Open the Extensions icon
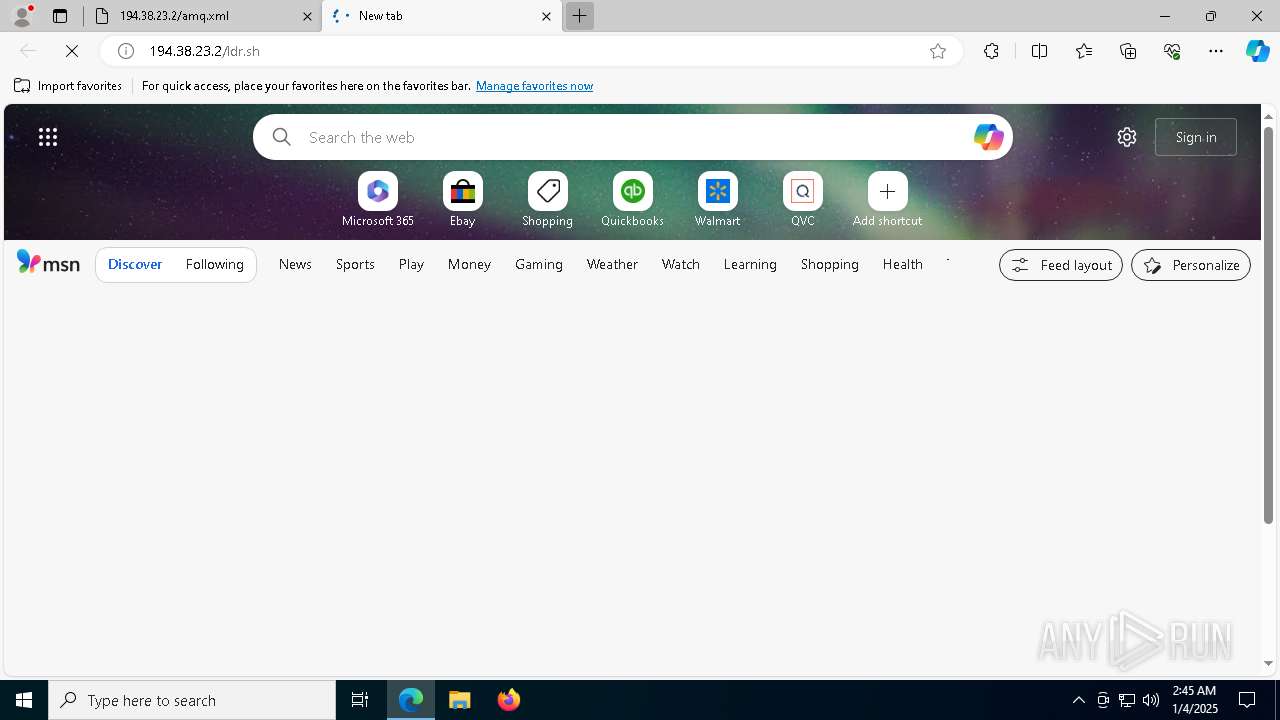Screen dimensions: 1280x720 pyautogui.click(x=991, y=51)
